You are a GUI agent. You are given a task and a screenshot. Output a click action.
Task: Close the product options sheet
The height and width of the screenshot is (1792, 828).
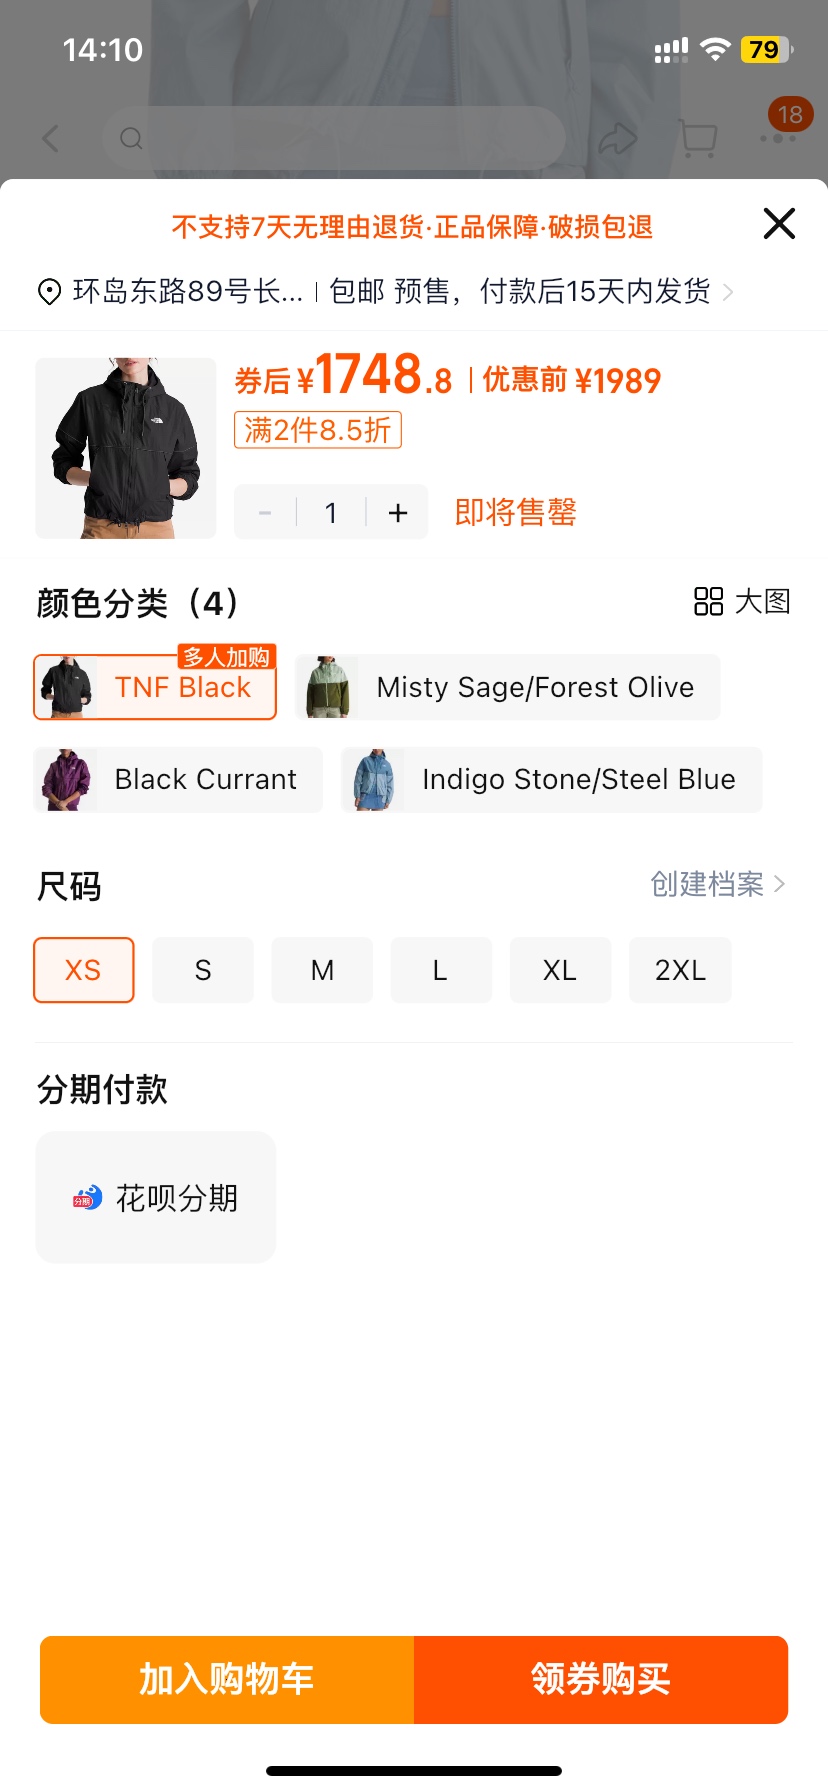tap(779, 223)
